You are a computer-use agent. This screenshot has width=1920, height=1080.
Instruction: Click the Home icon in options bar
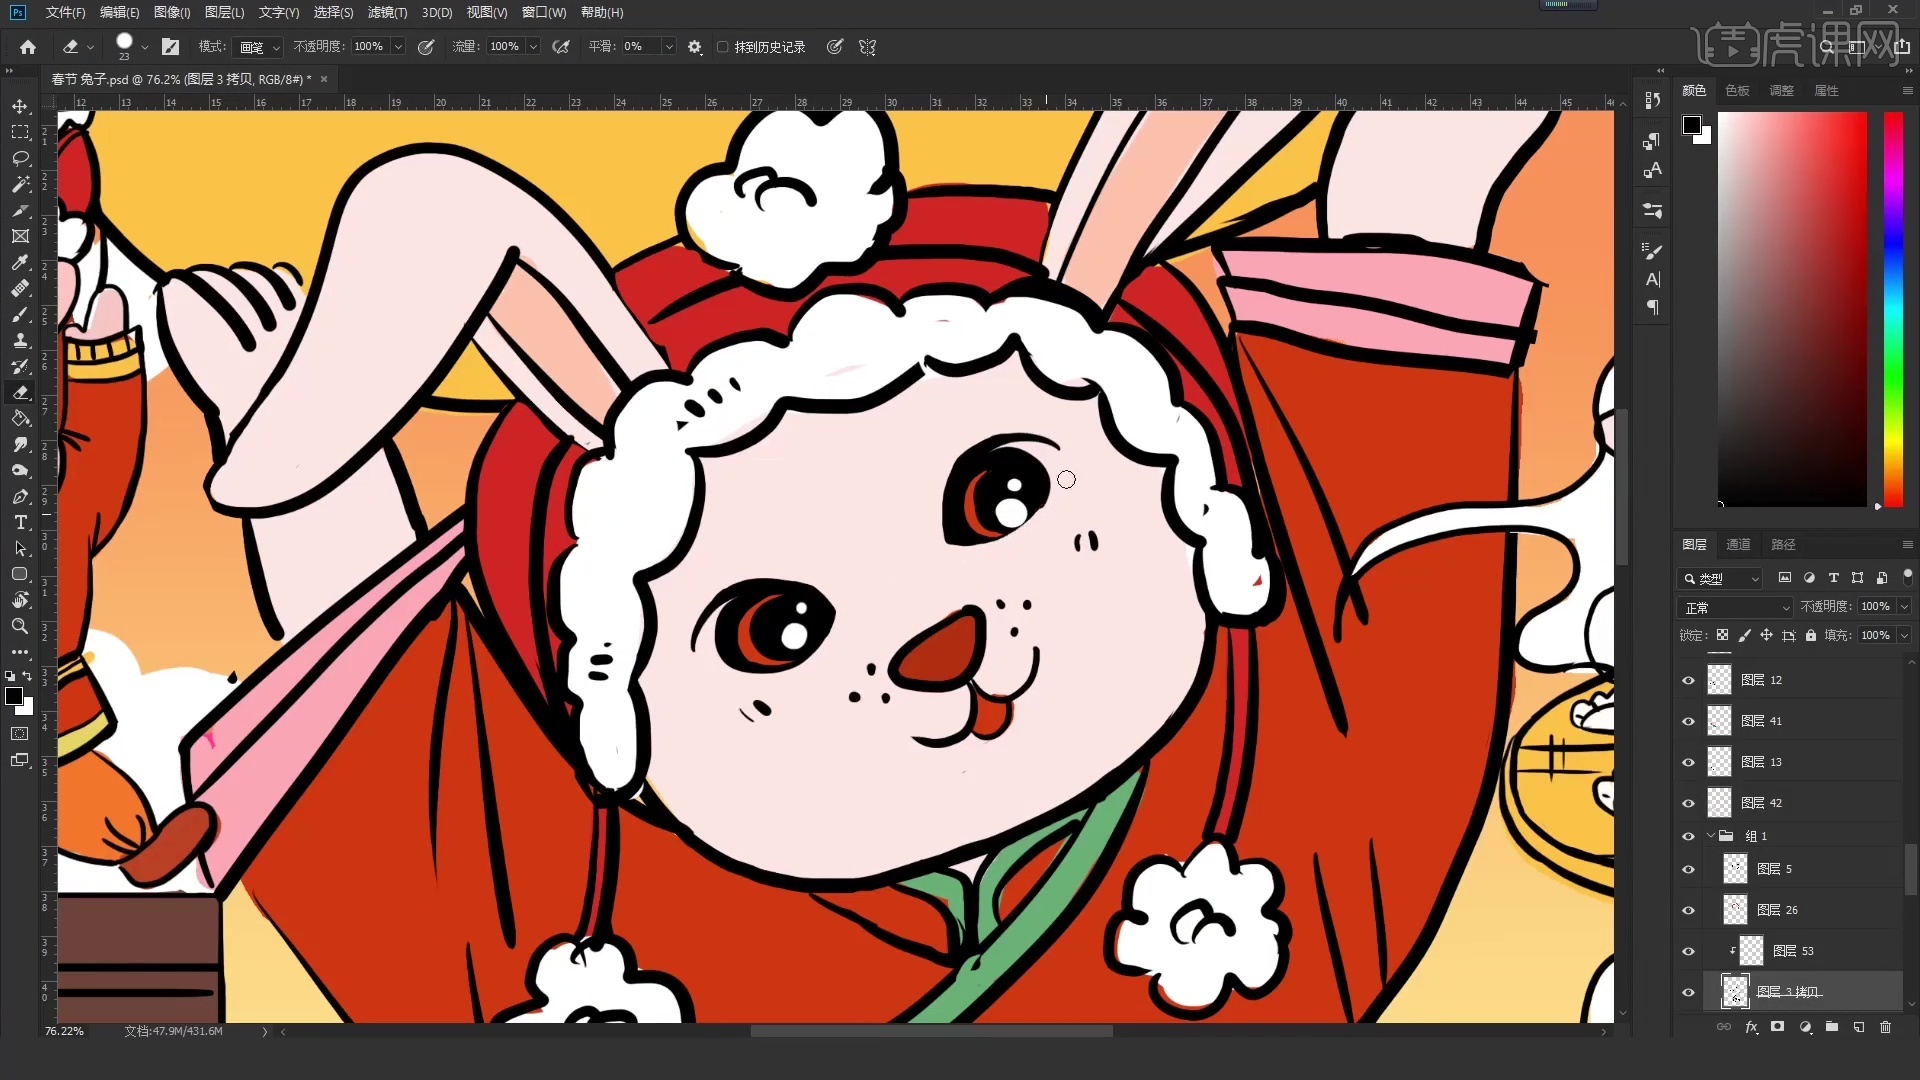pos(28,47)
